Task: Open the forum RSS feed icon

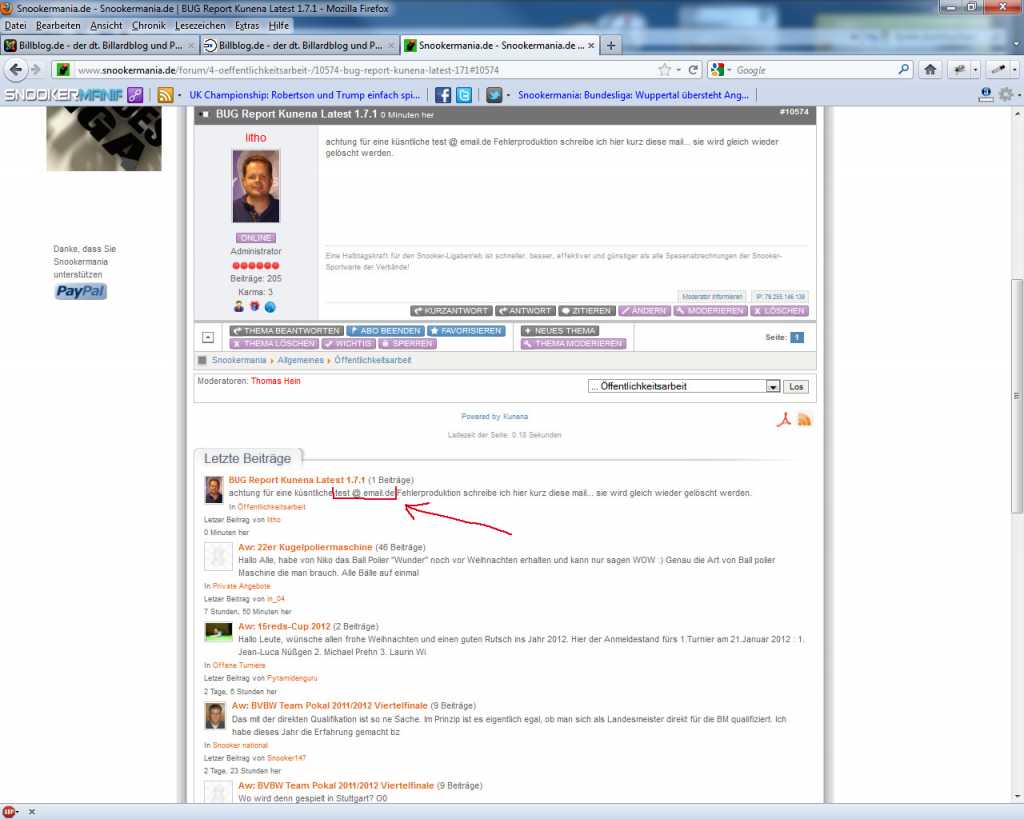Action: [x=804, y=419]
